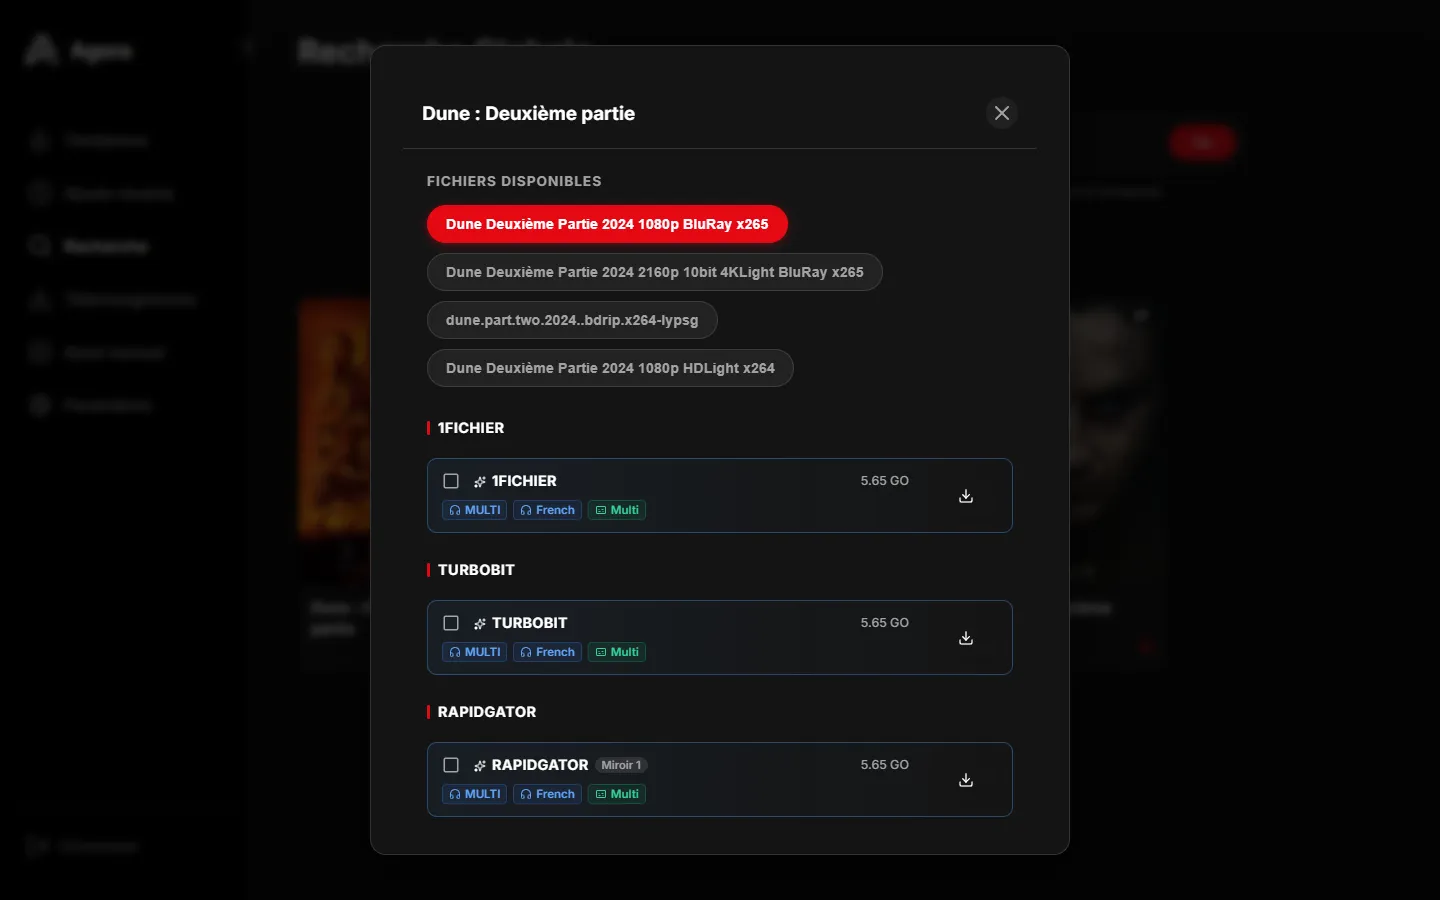
Task: Check the 1FICHIER link checkbox
Action: pyautogui.click(x=451, y=481)
